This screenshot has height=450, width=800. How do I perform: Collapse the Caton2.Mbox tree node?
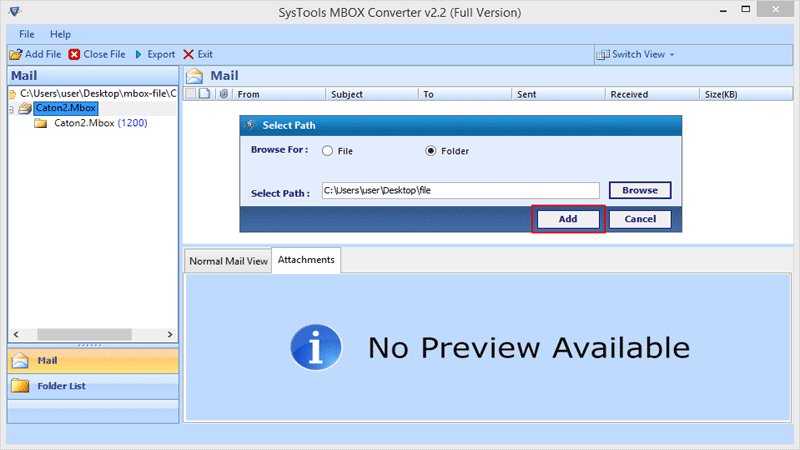pos(11,109)
